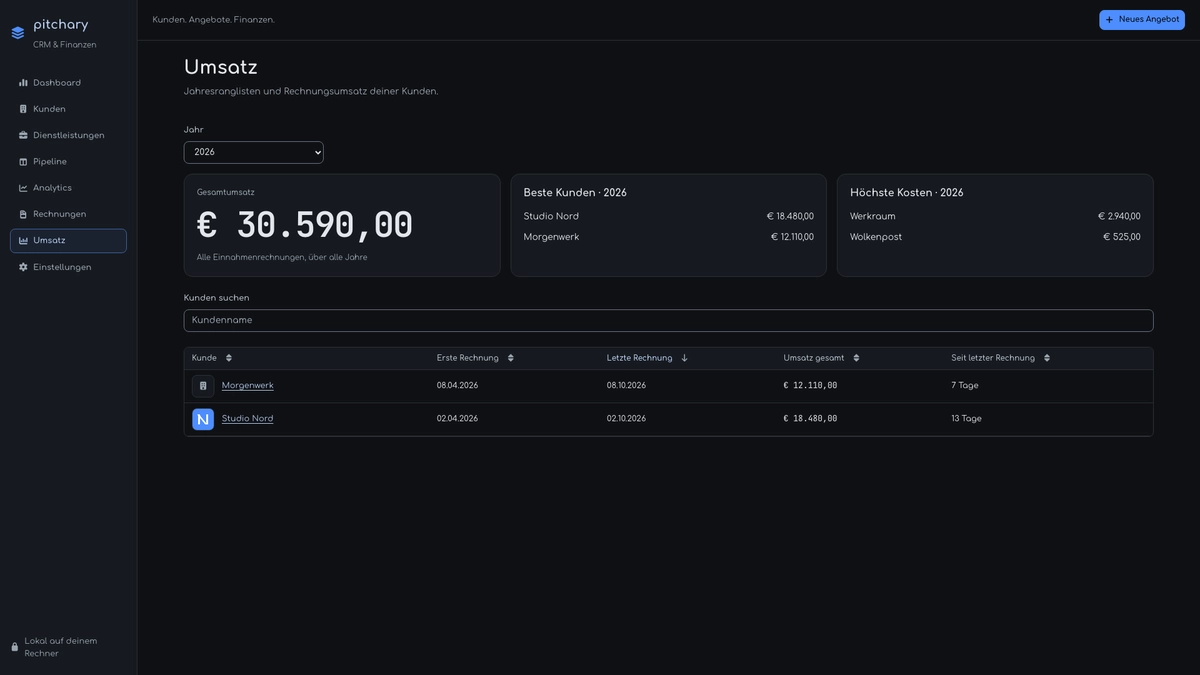1200x675 pixels.
Task: Click the Pipeline columns icon
Action: (23, 162)
